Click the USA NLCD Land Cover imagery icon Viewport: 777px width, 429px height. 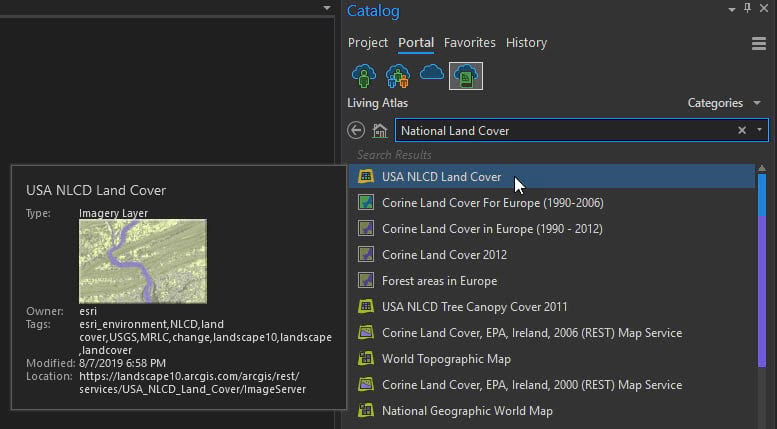(366, 176)
